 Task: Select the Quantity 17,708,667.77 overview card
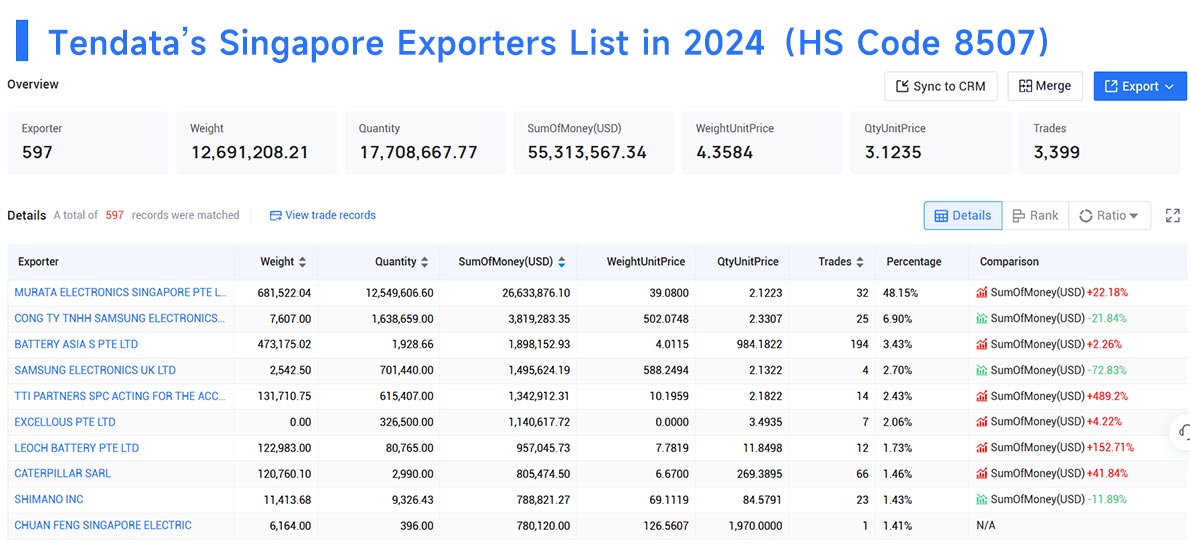[425, 143]
